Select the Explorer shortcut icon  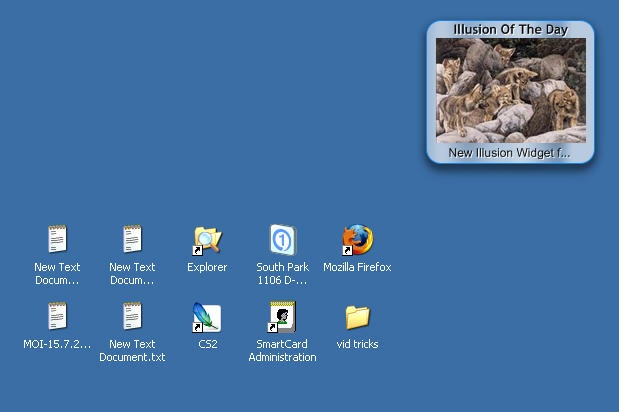207,240
